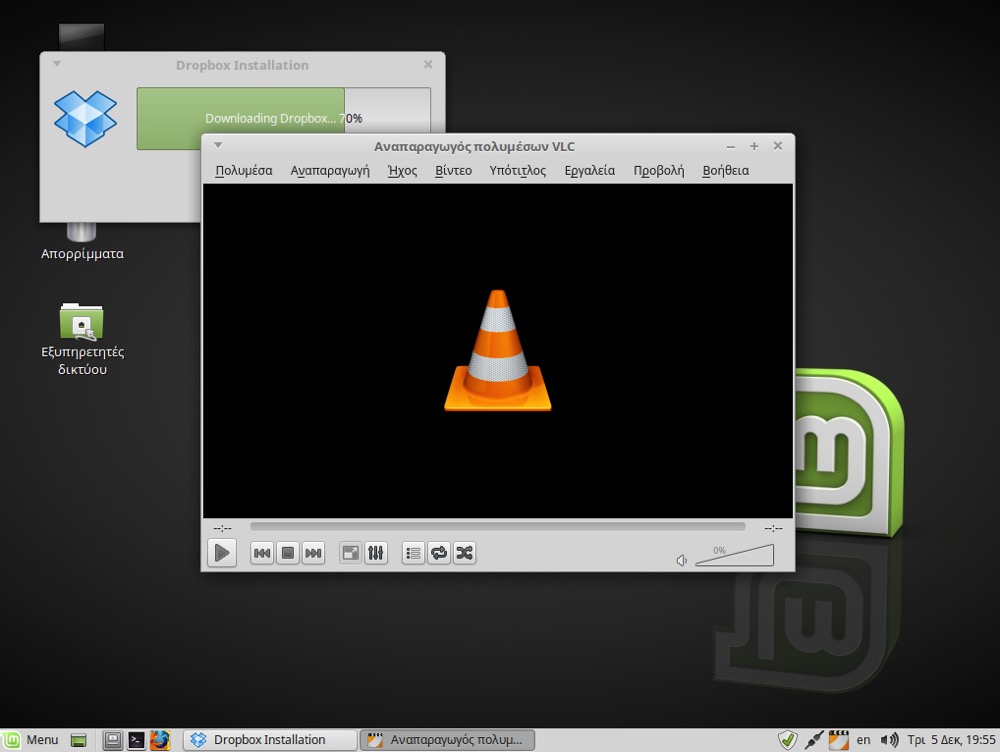Open the system volume tray icon
The height and width of the screenshot is (752, 1000).
click(x=889, y=740)
